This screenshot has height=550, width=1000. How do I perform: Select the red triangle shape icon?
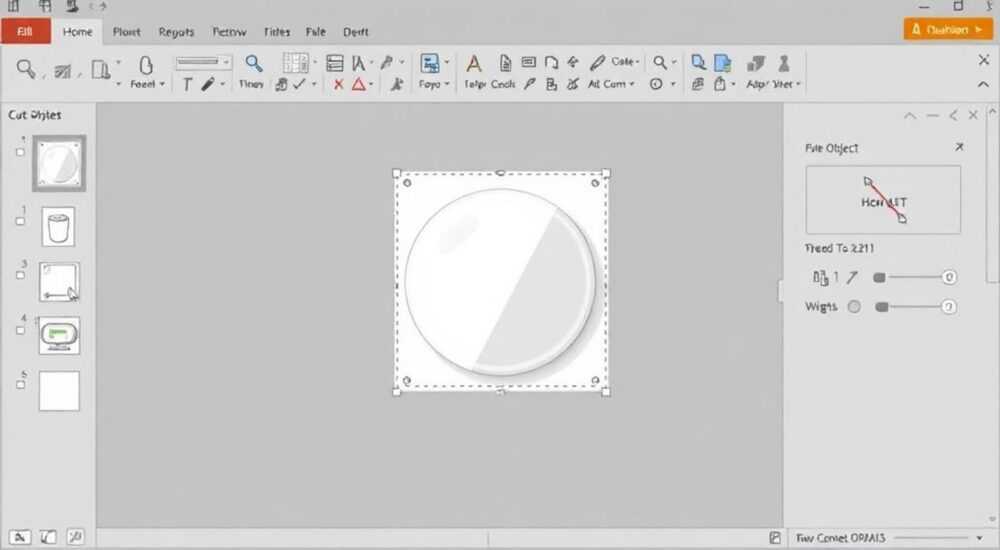[x=359, y=84]
